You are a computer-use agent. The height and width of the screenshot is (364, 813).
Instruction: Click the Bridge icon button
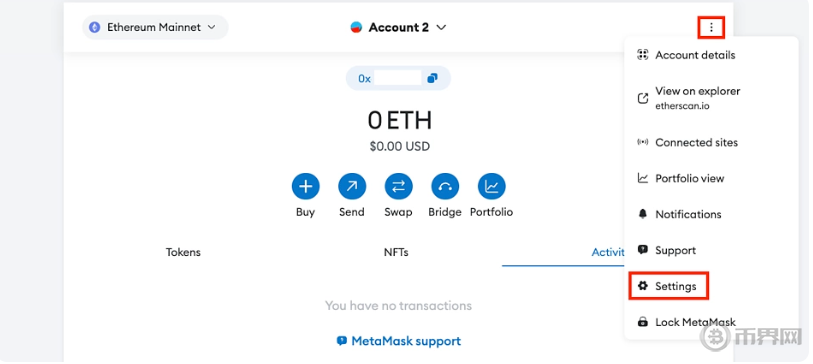[x=445, y=187]
